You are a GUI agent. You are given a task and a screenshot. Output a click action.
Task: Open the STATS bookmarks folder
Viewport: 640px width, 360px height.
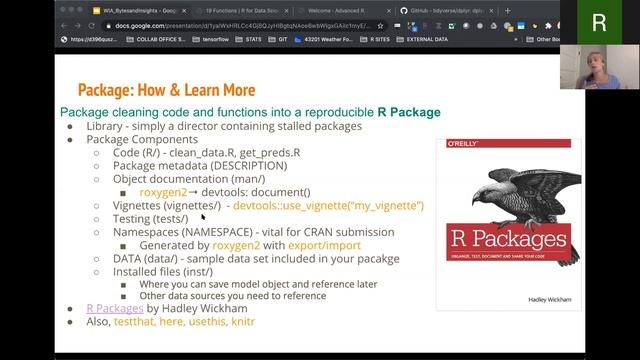(249, 40)
